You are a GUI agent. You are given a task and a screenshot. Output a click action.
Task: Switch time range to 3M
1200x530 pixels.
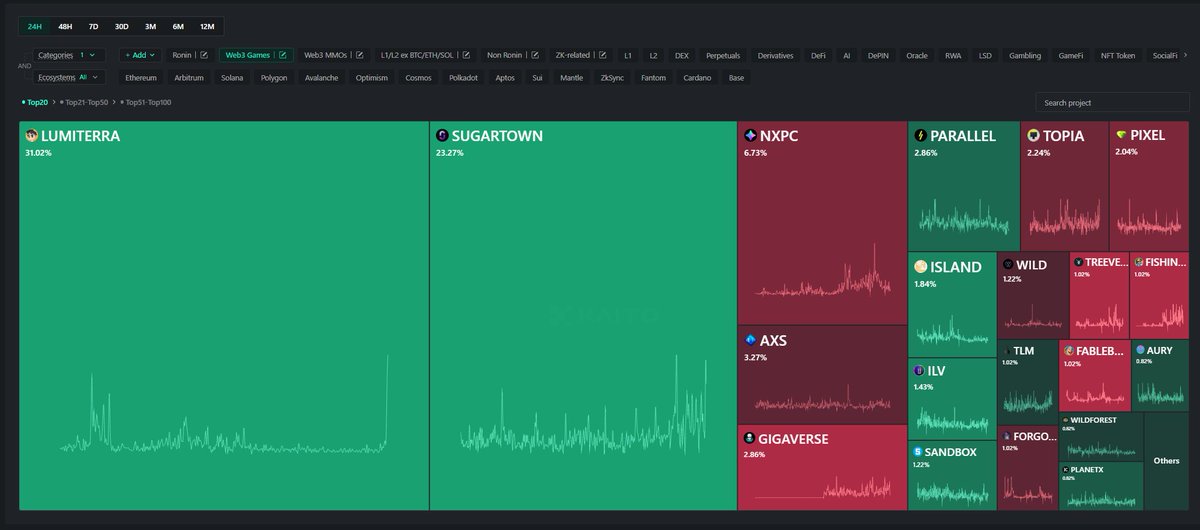[x=150, y=26]
